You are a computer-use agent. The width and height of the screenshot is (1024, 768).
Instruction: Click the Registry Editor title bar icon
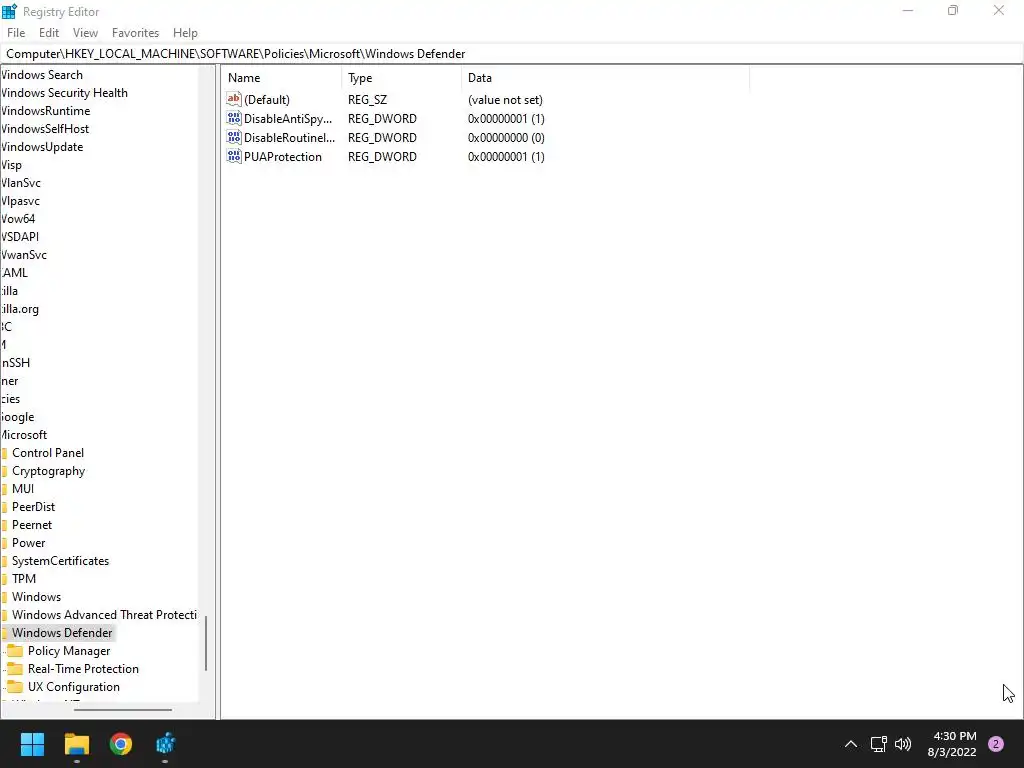[x=9, y=11]
